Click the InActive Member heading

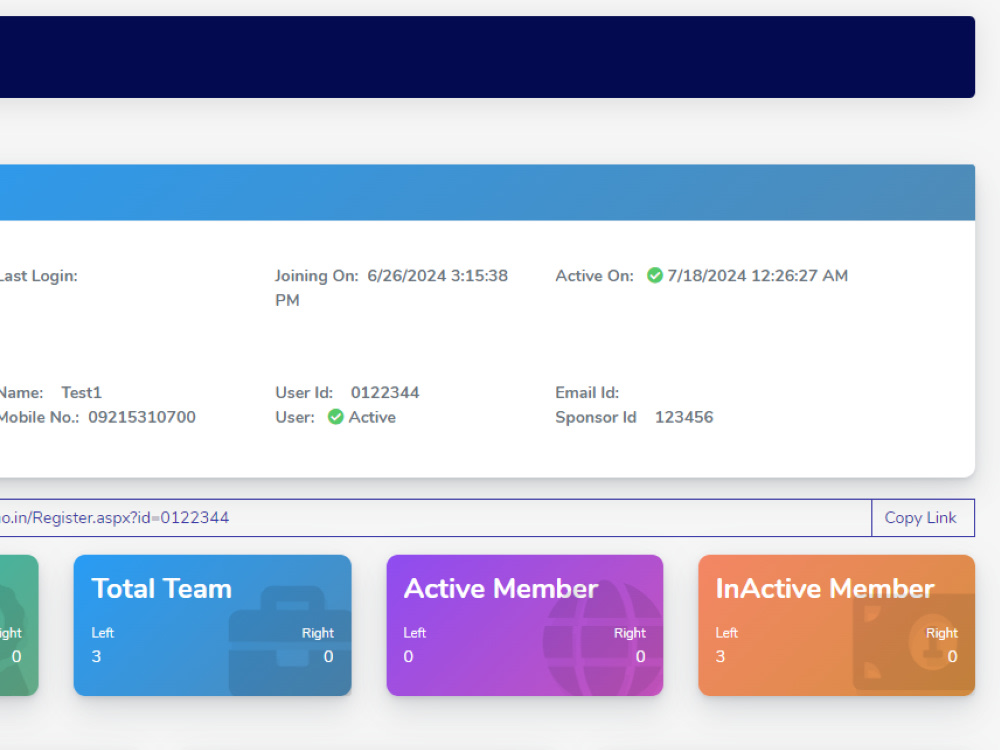point(825,589)
